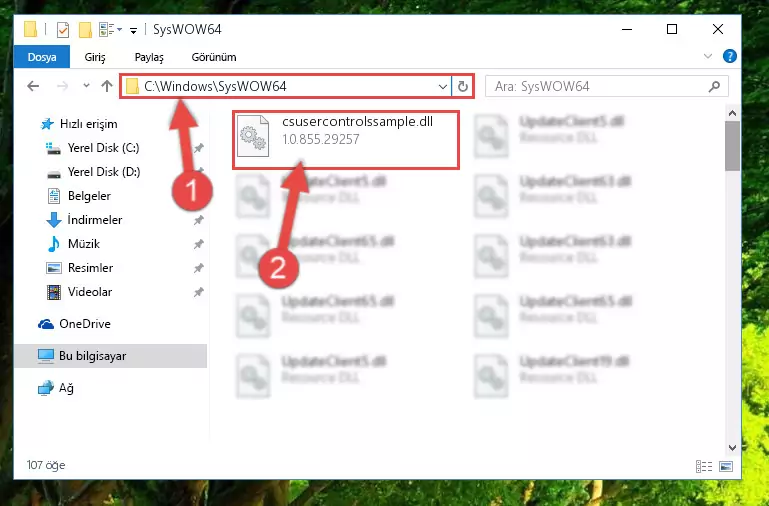Click the pin icon next to Müzik

(199, 244)
